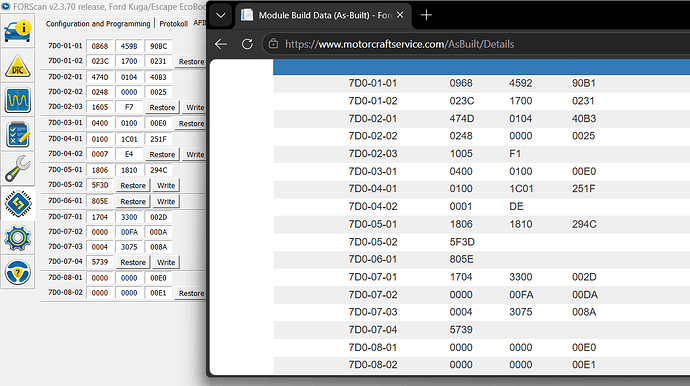Select web value 00FA in 7D0-07-02
The image size is (690, 386).
[x=521, y=294]
